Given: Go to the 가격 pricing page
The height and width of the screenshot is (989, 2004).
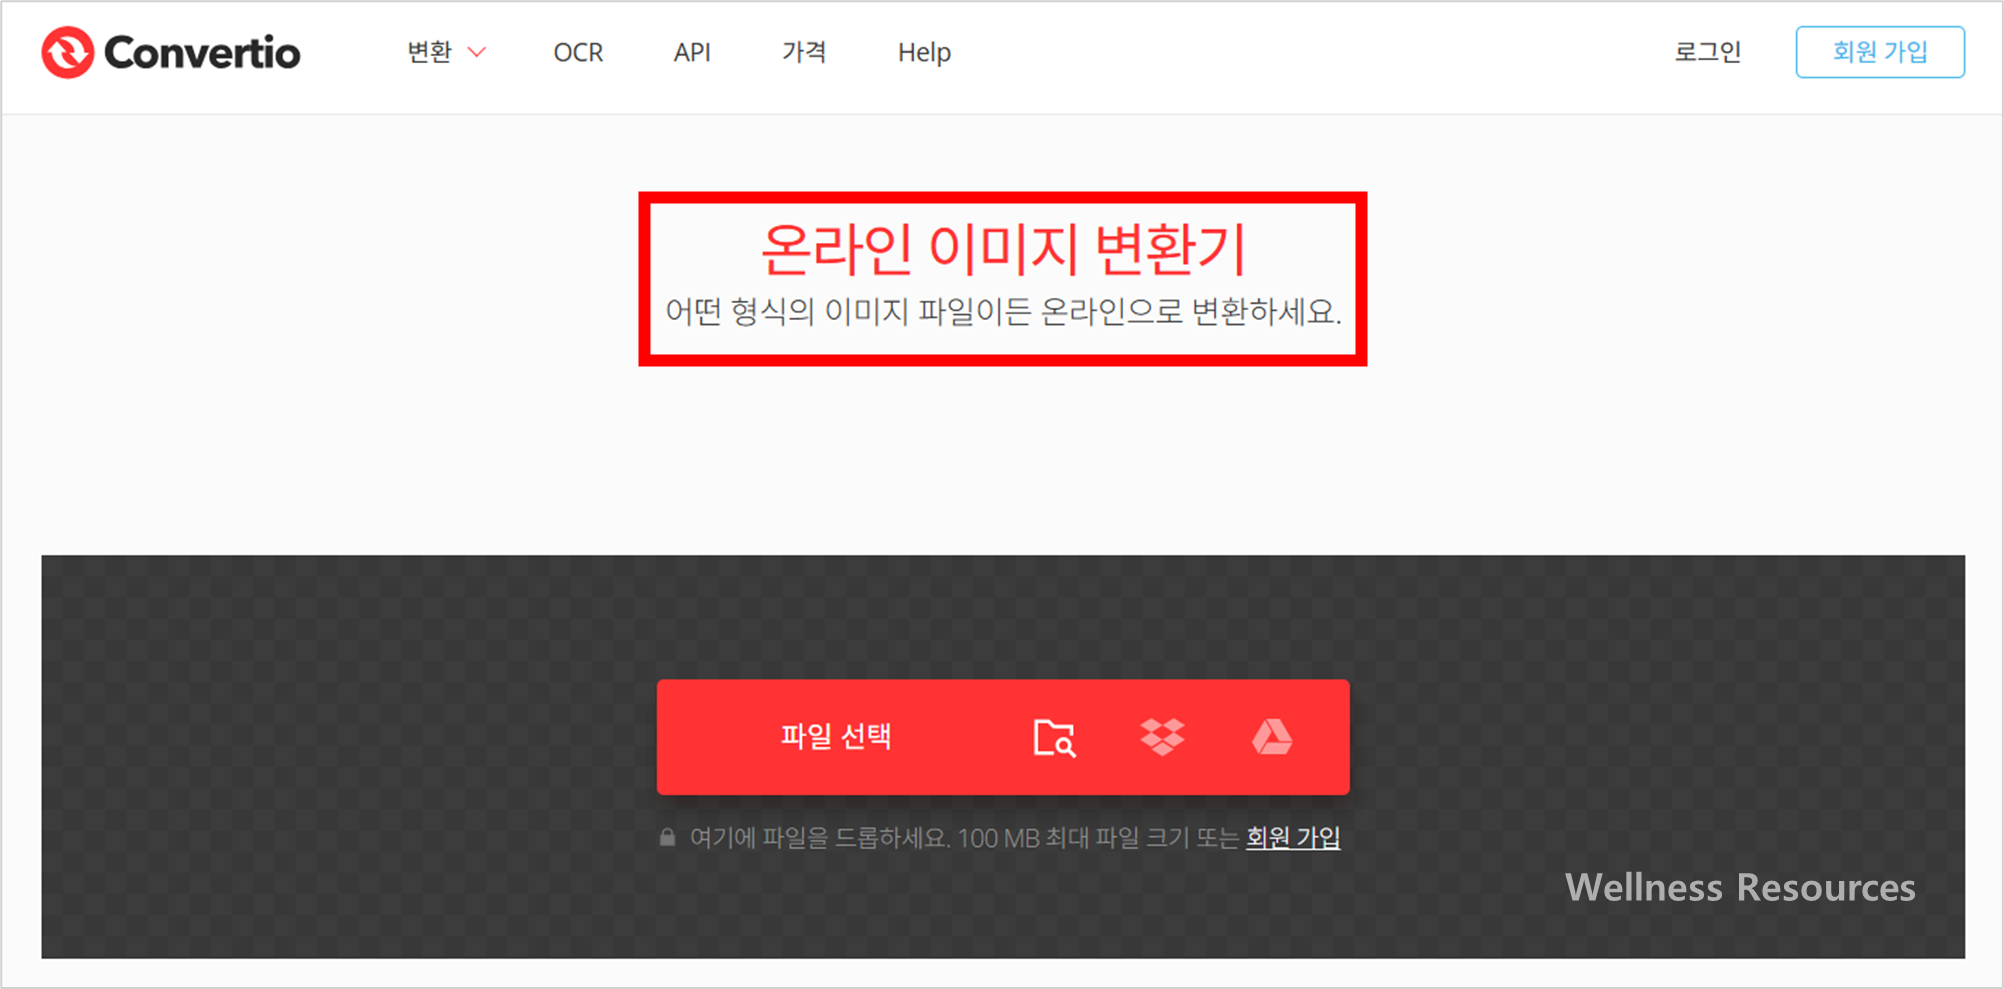Looking at the screenshot, I should [804, 52].
